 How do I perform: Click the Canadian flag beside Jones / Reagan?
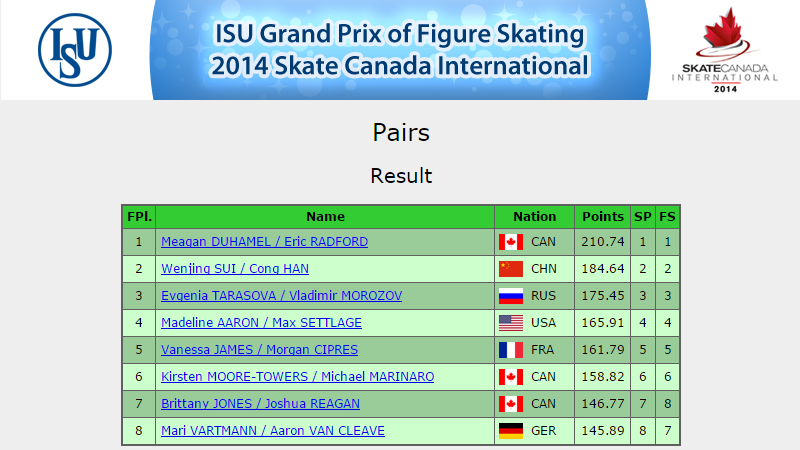[511, 404]
